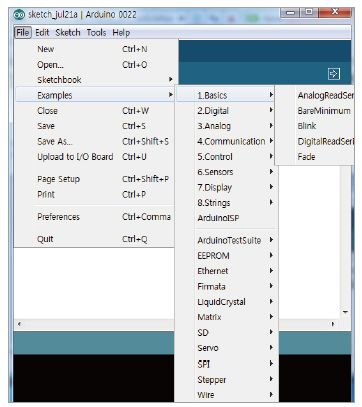
Task: Select Save As... menu item
Action: pyautogui.click(x=95, y=141)
